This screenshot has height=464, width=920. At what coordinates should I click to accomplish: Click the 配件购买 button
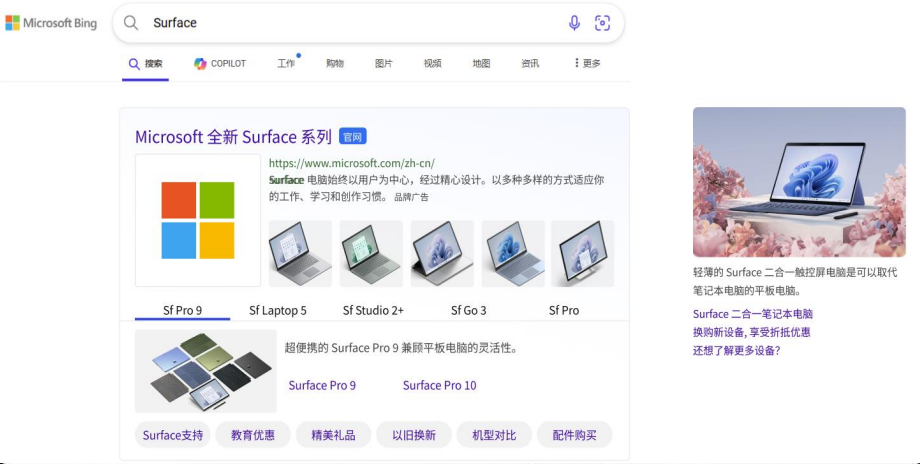574,435
